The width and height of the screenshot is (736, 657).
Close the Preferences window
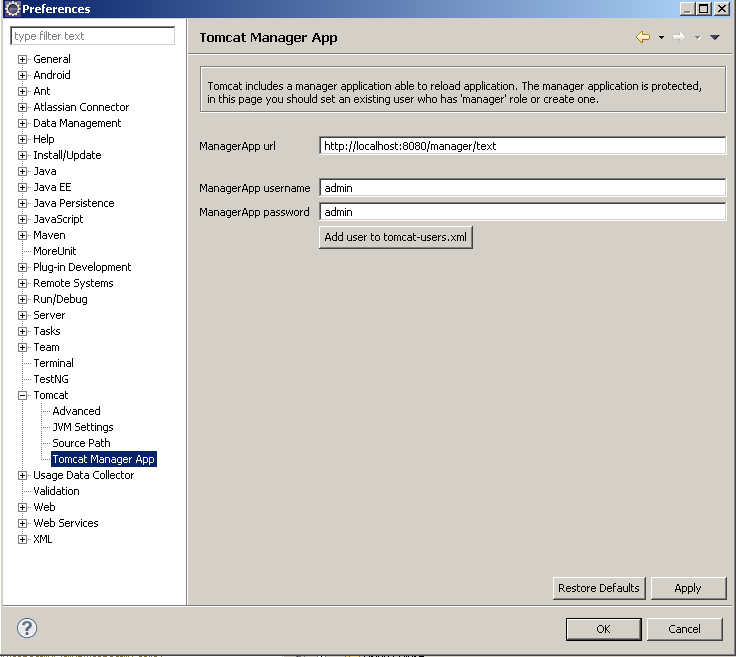coord(721,8)
